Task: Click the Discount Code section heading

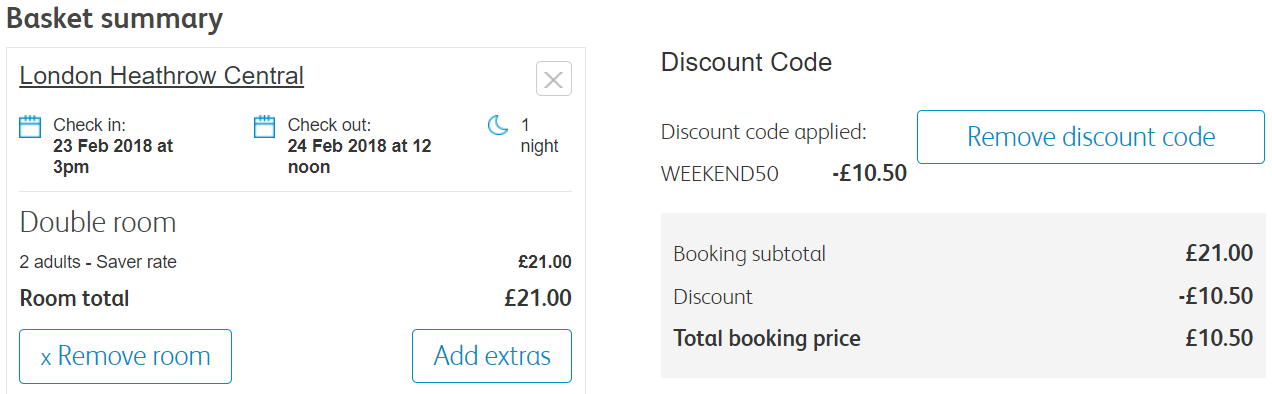Action: 746,62
